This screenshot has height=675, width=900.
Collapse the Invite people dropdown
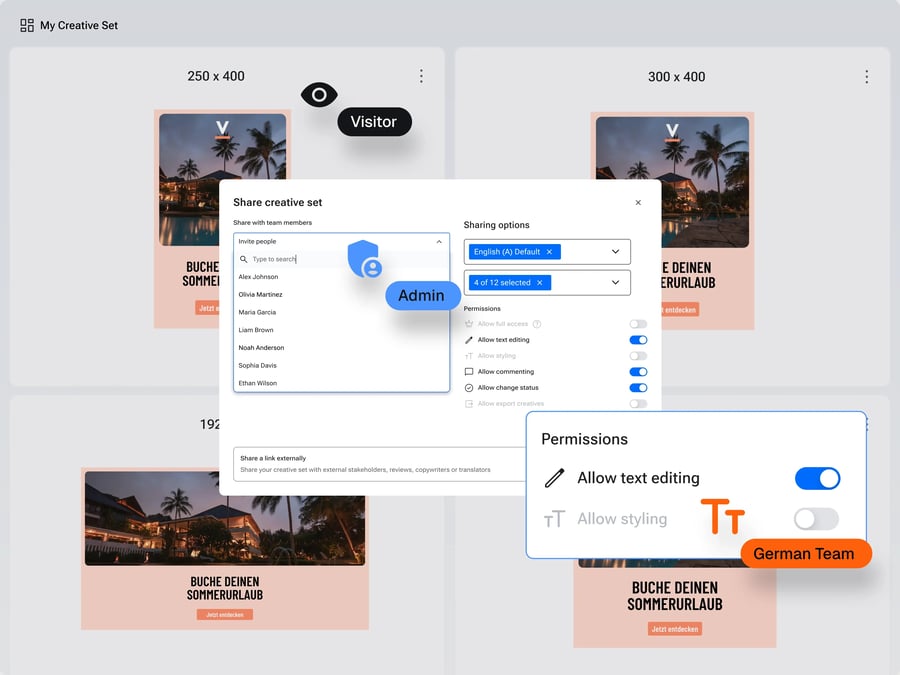click(x=438, y=242)
